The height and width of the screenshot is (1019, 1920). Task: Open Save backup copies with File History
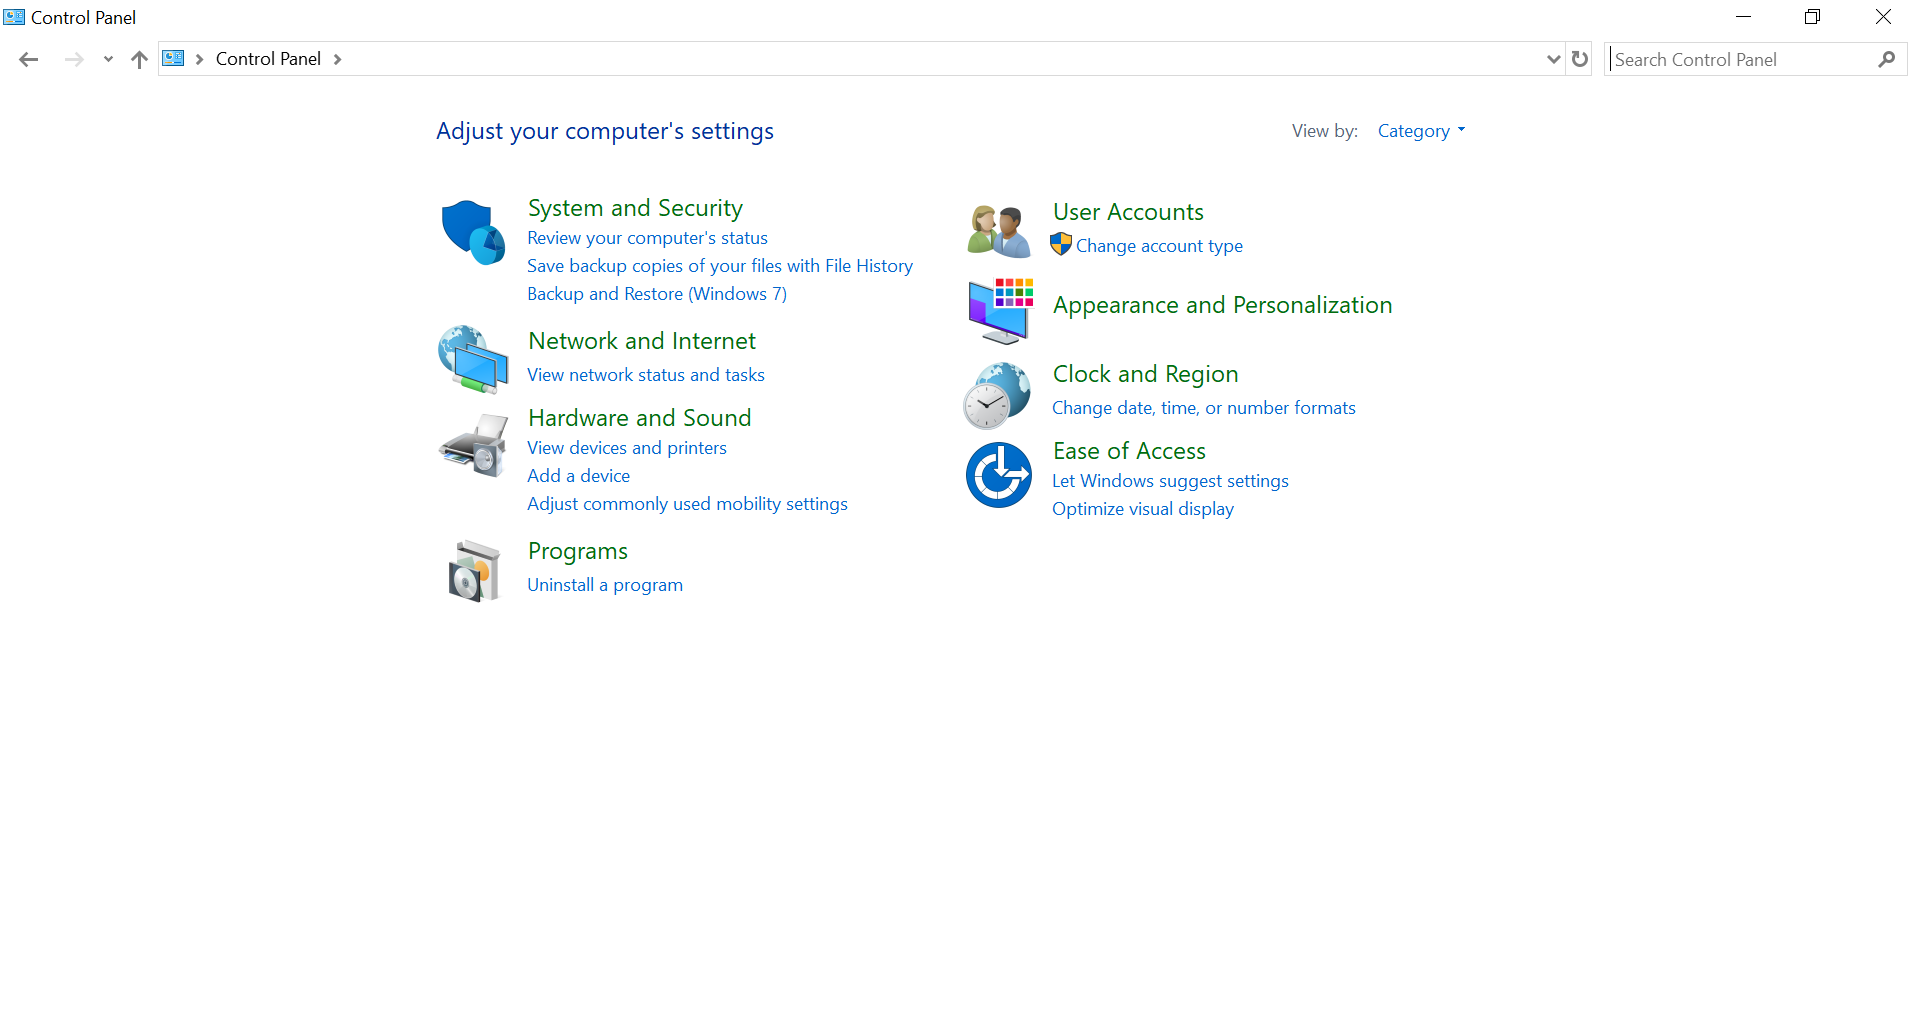tap(720, 266)
